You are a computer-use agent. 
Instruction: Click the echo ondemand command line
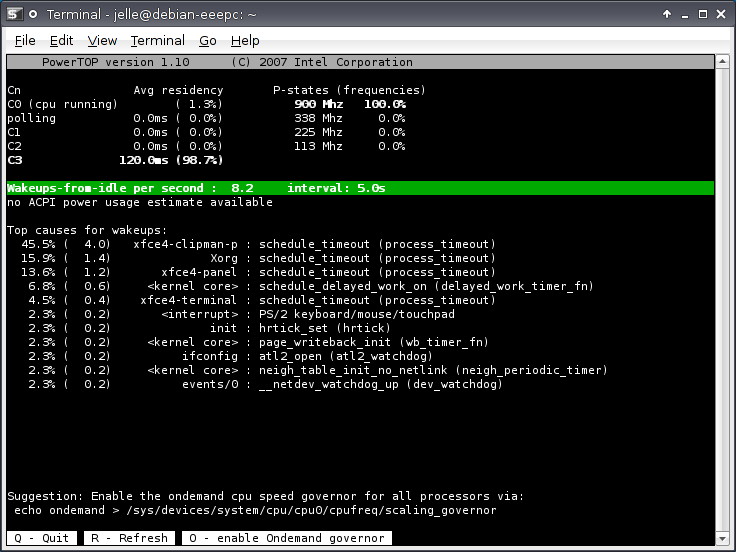[255, 510]
